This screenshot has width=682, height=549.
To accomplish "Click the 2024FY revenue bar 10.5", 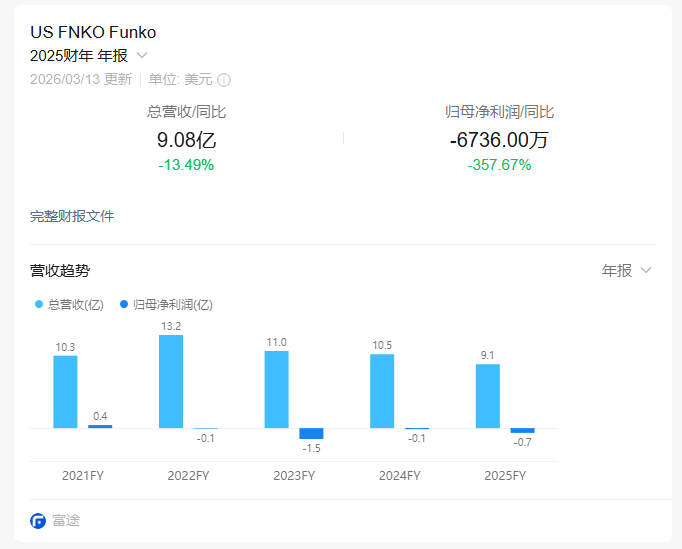I will coord(382,391).
